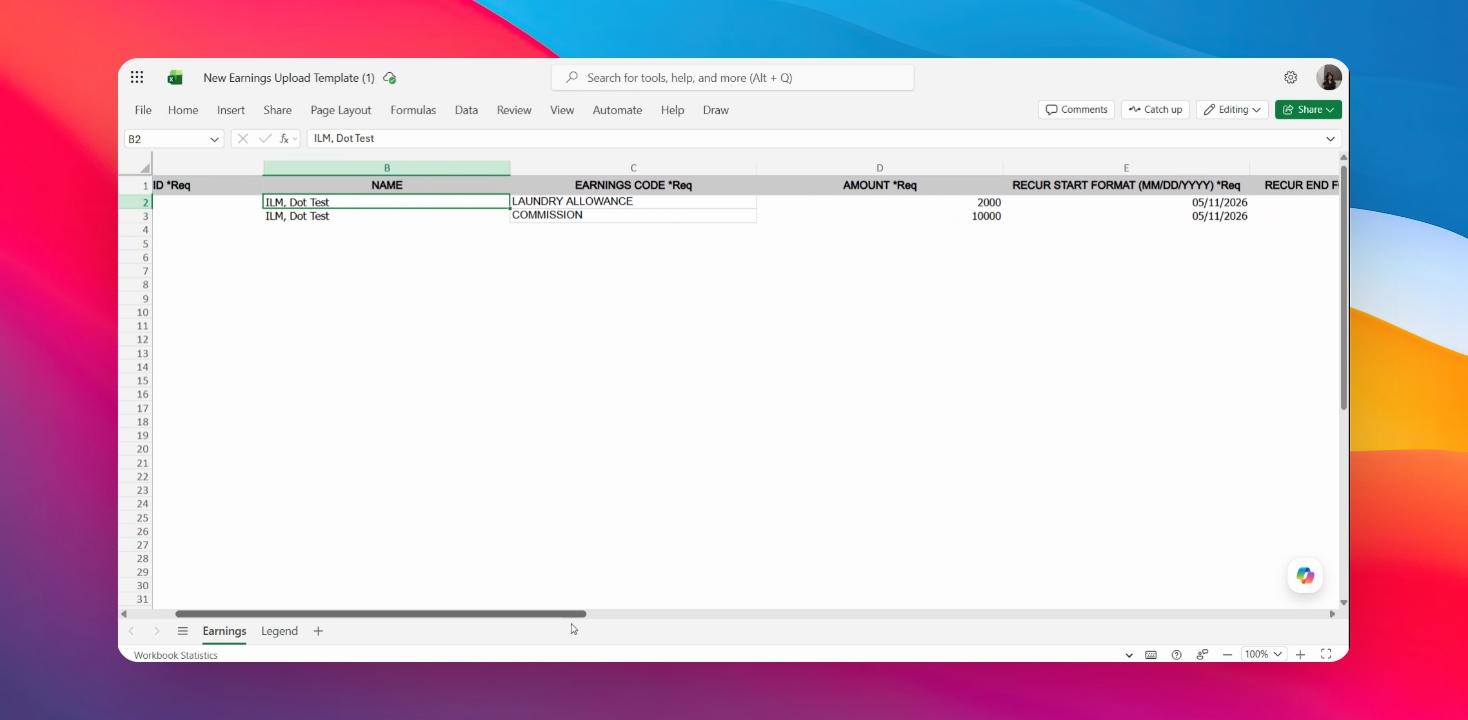Open the keyboard shortcuts icon in status bar
Image resolution: width=1468 pixels, height=720 pixels.
click(x=1151, y=655)
